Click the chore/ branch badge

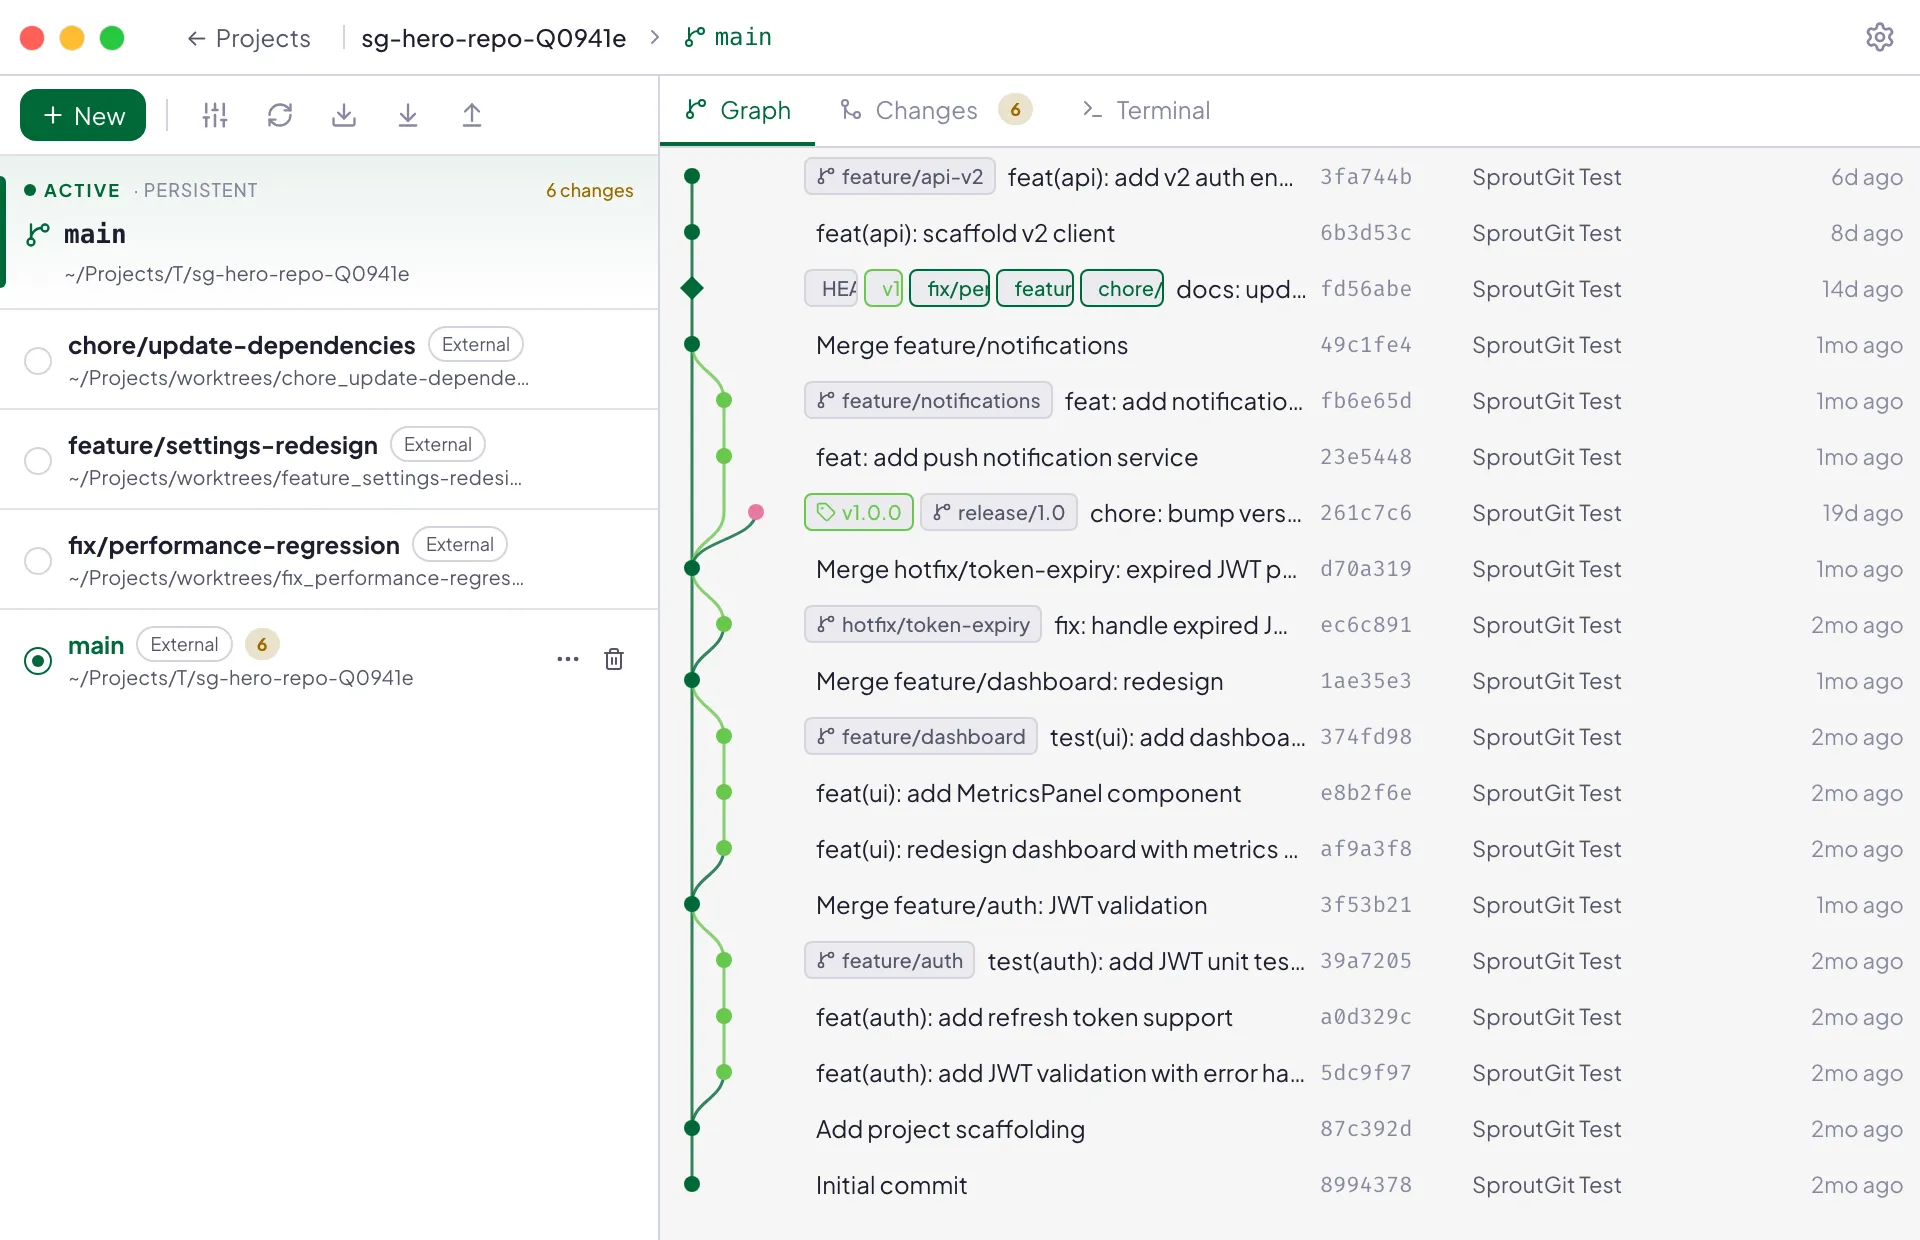tap(1122, 288)
